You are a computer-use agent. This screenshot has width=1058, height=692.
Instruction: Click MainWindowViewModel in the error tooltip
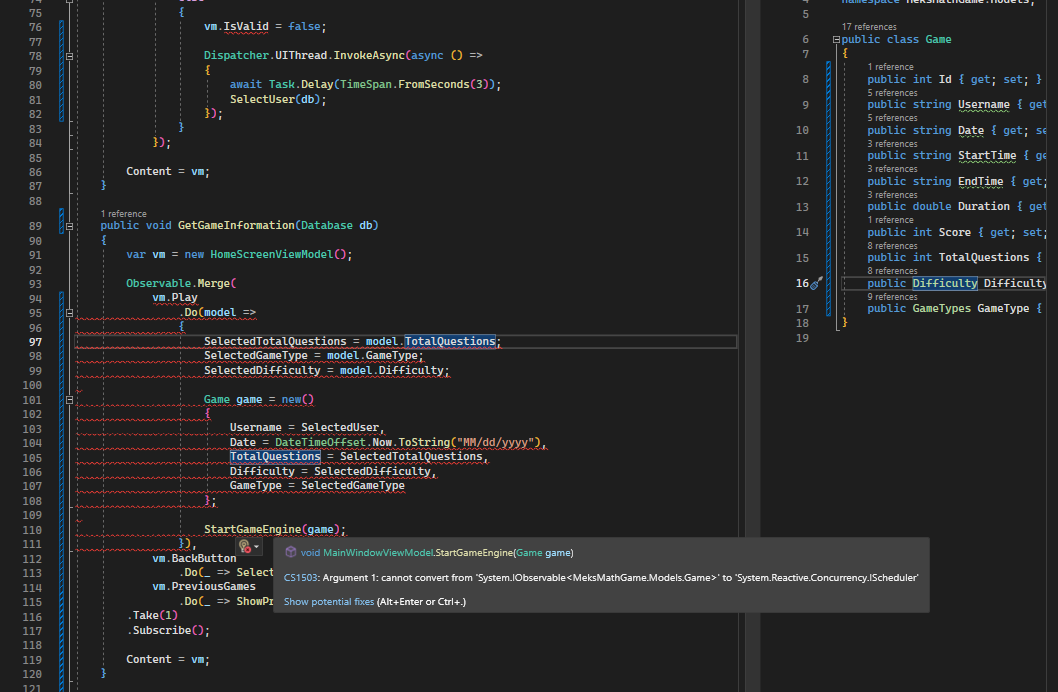coord(378,553)
